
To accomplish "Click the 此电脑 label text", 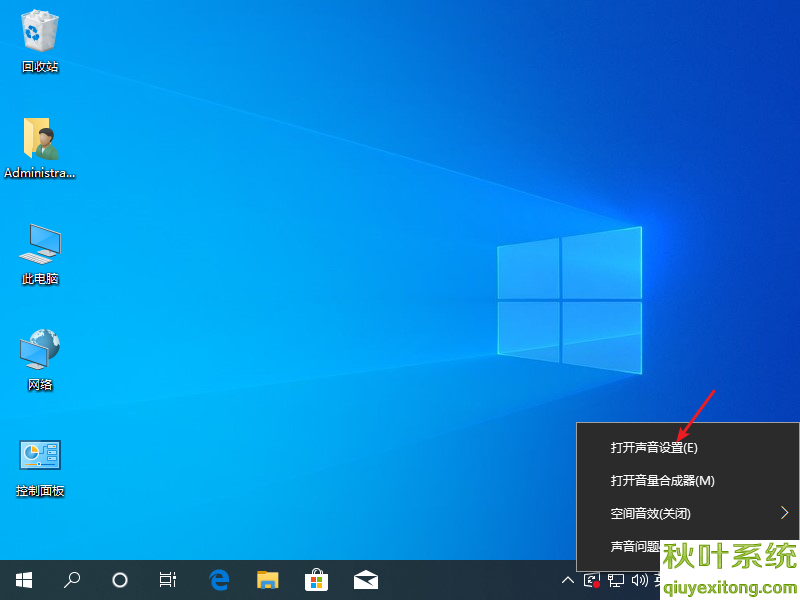I will 40,279.
